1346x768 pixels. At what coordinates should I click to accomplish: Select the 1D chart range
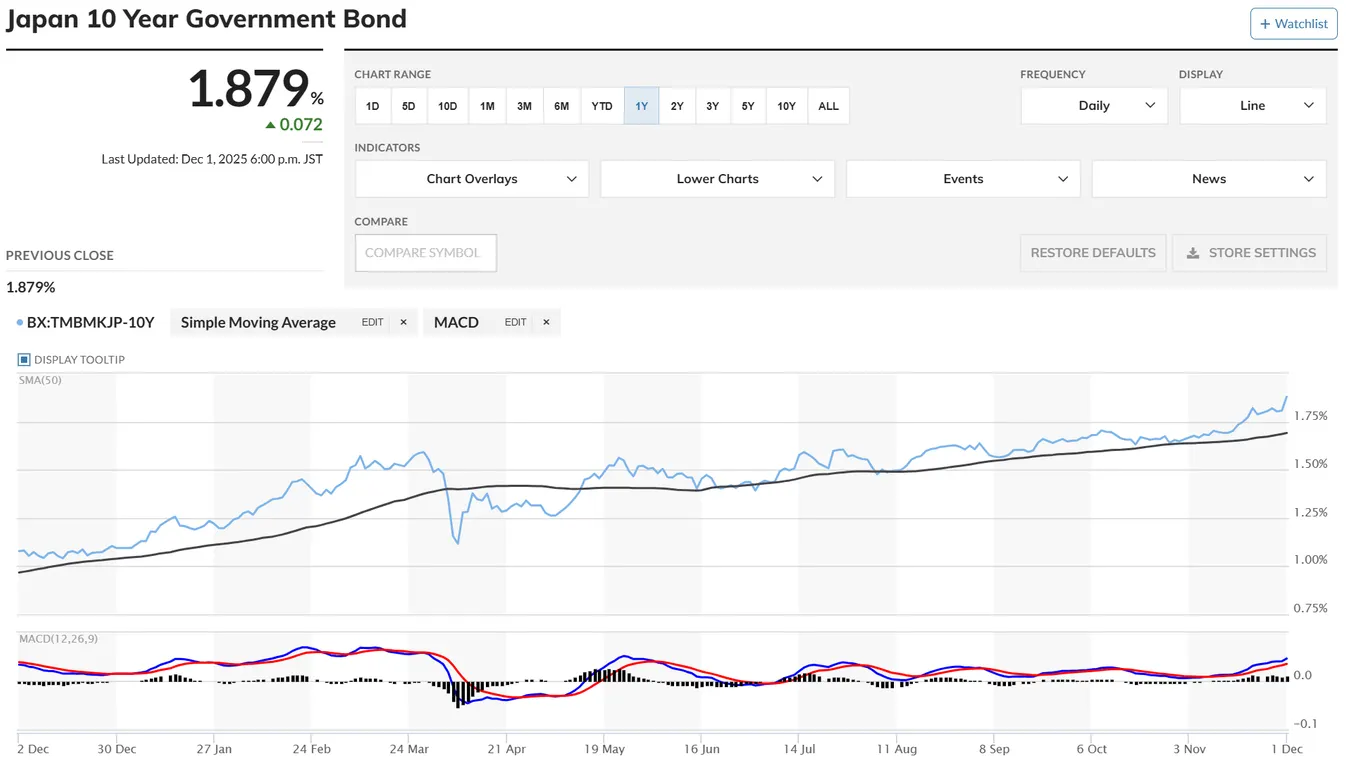(372, 106)
